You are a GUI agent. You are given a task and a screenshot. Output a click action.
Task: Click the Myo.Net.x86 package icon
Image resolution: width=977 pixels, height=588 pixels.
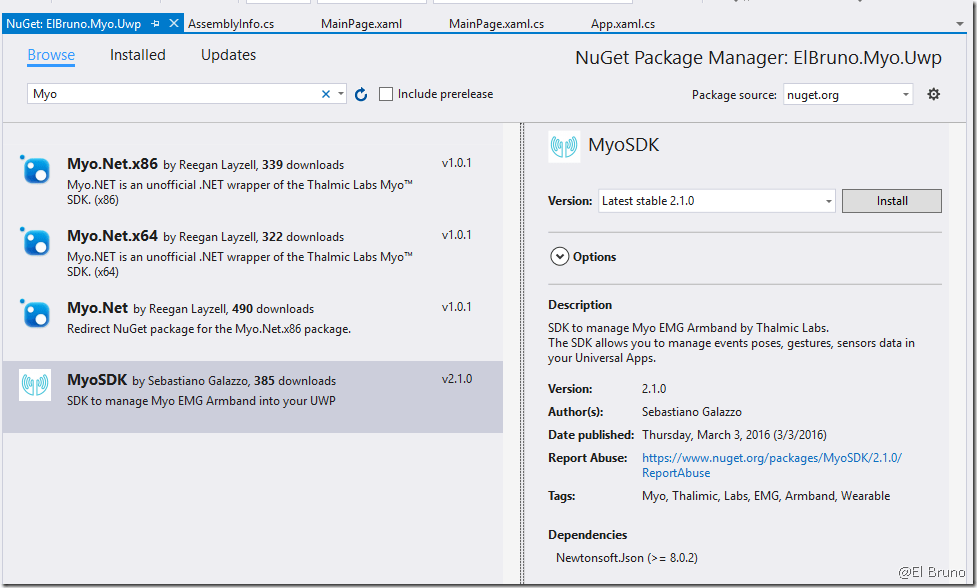point(36,170)
